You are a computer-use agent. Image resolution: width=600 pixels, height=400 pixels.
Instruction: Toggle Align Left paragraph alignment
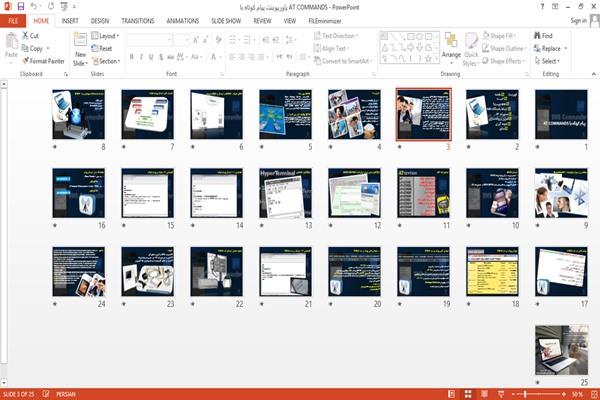232,57
